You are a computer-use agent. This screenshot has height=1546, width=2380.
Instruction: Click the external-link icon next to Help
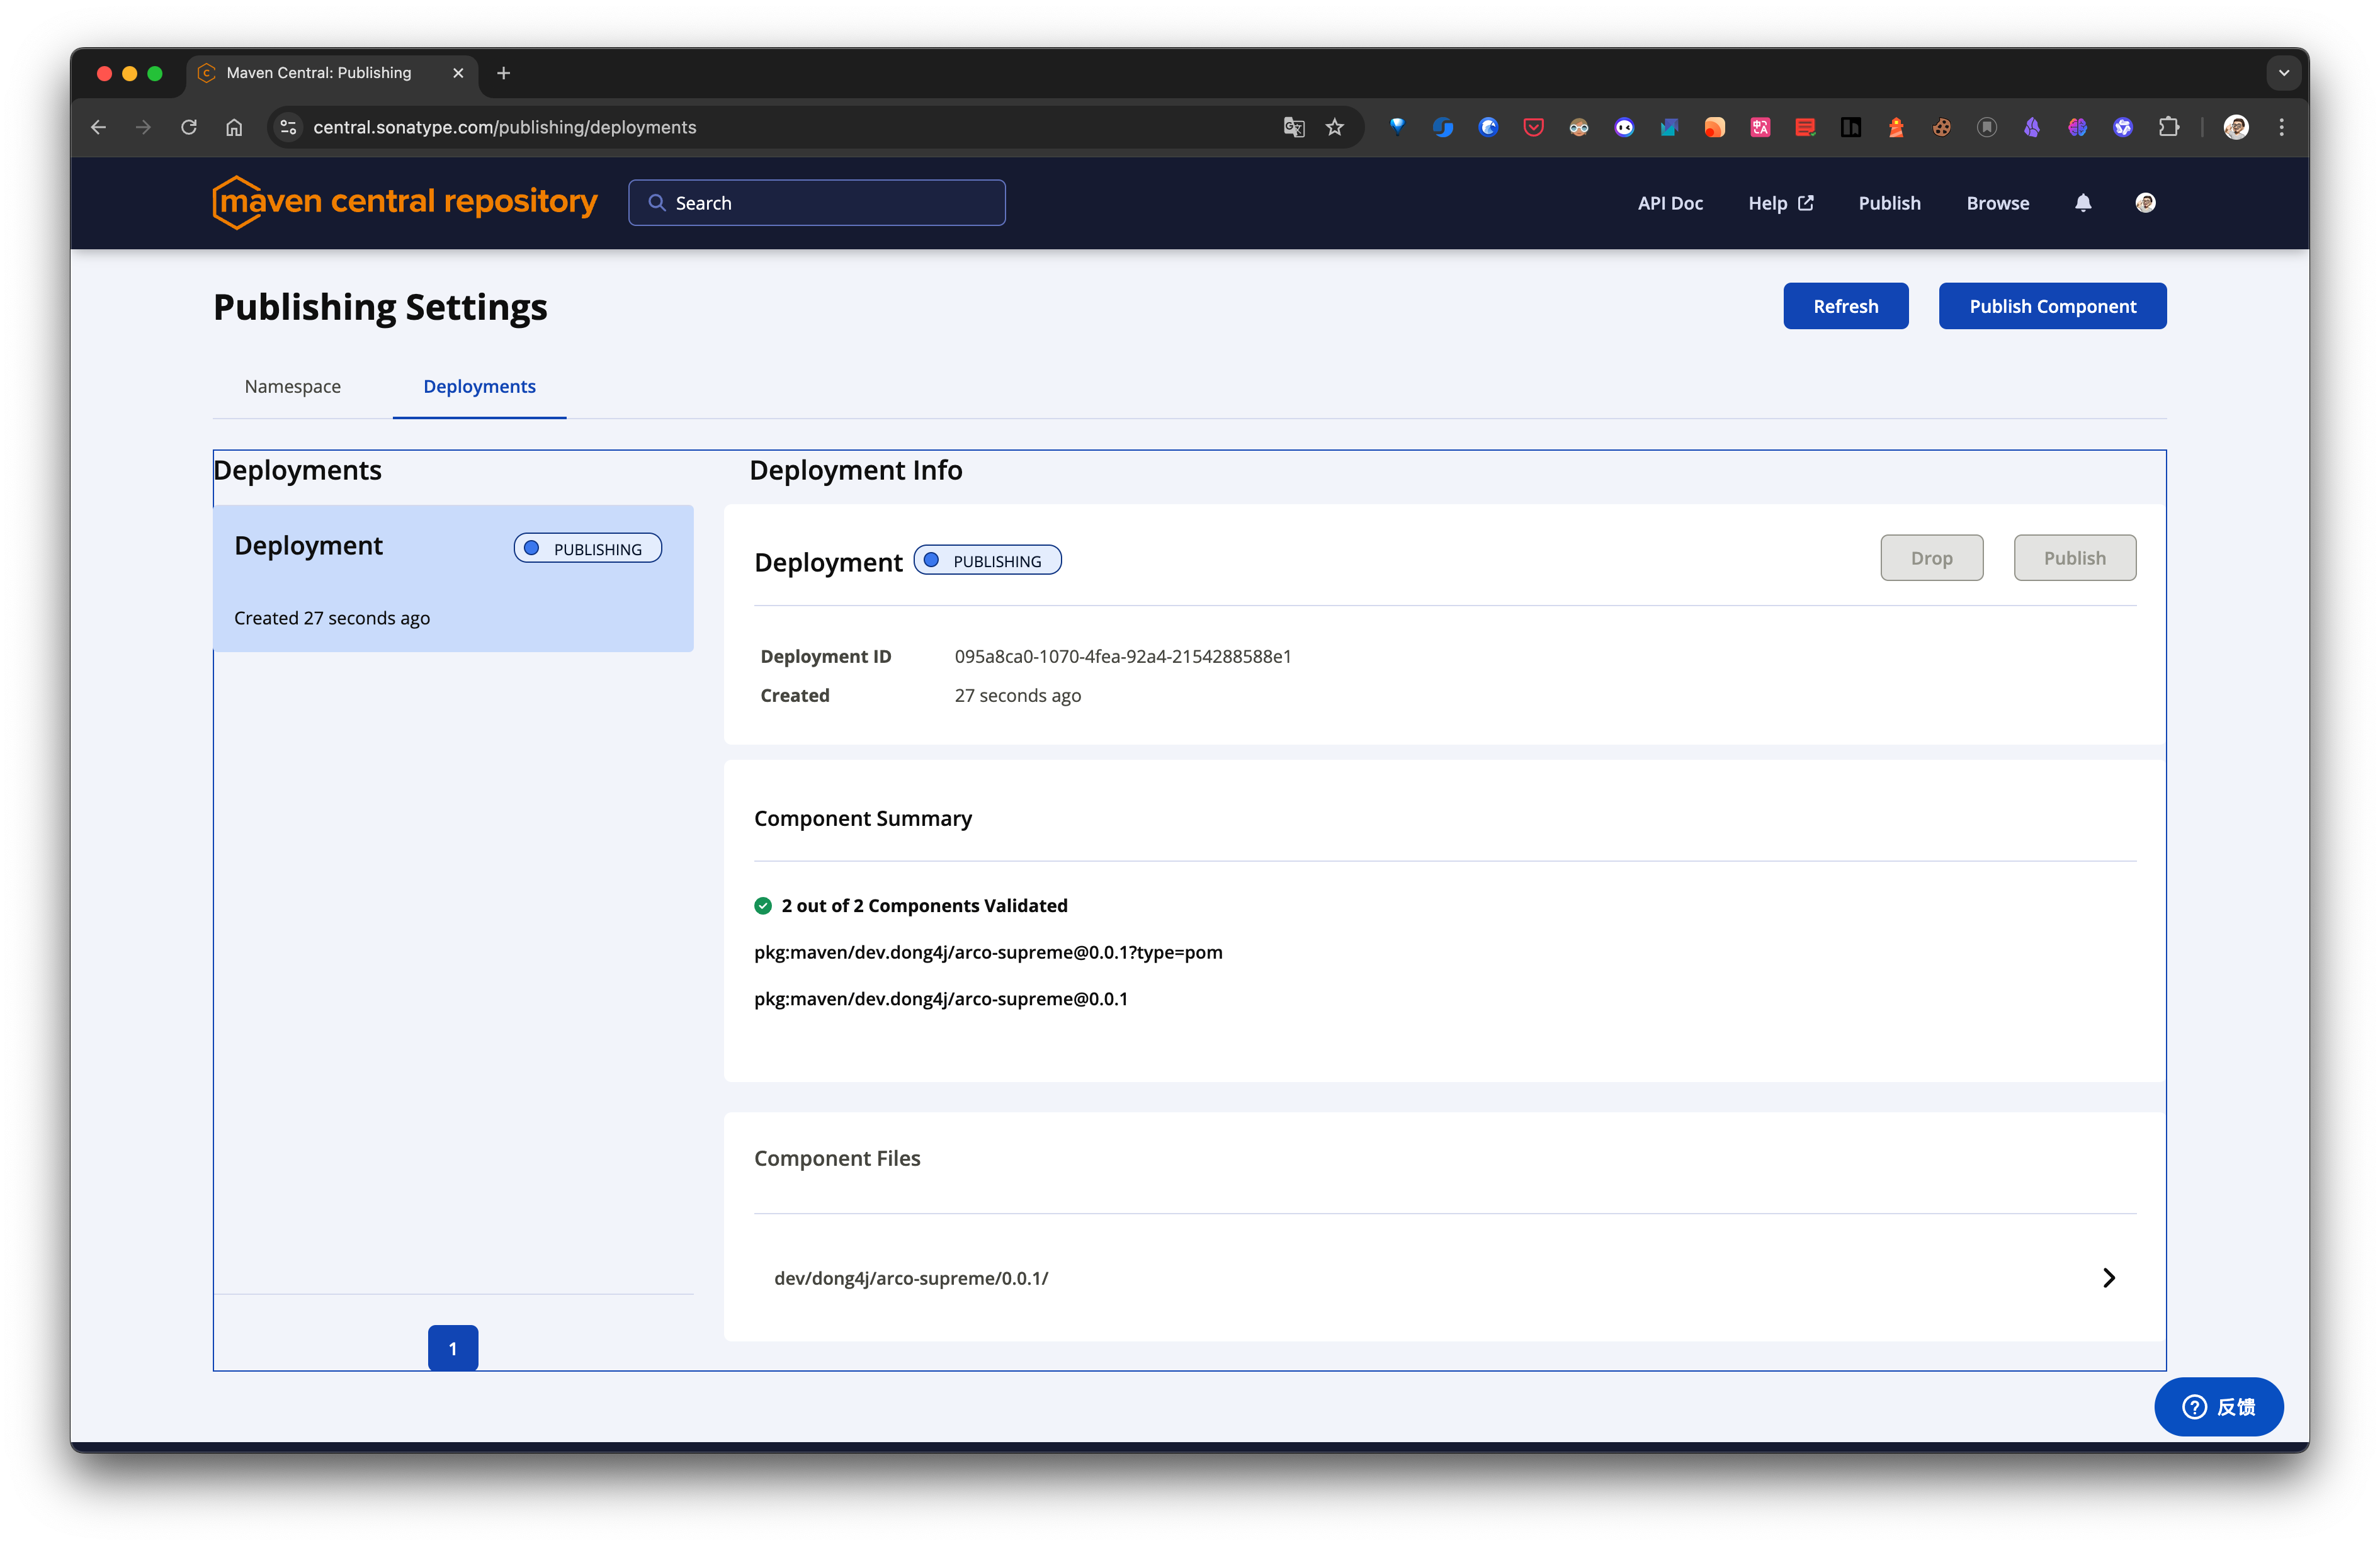point(1806,203)
